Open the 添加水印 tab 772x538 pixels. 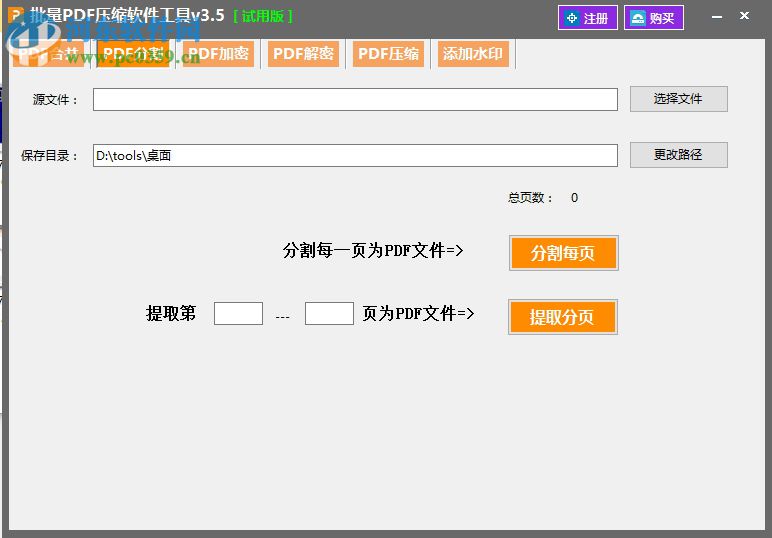(x=473, y=54)
